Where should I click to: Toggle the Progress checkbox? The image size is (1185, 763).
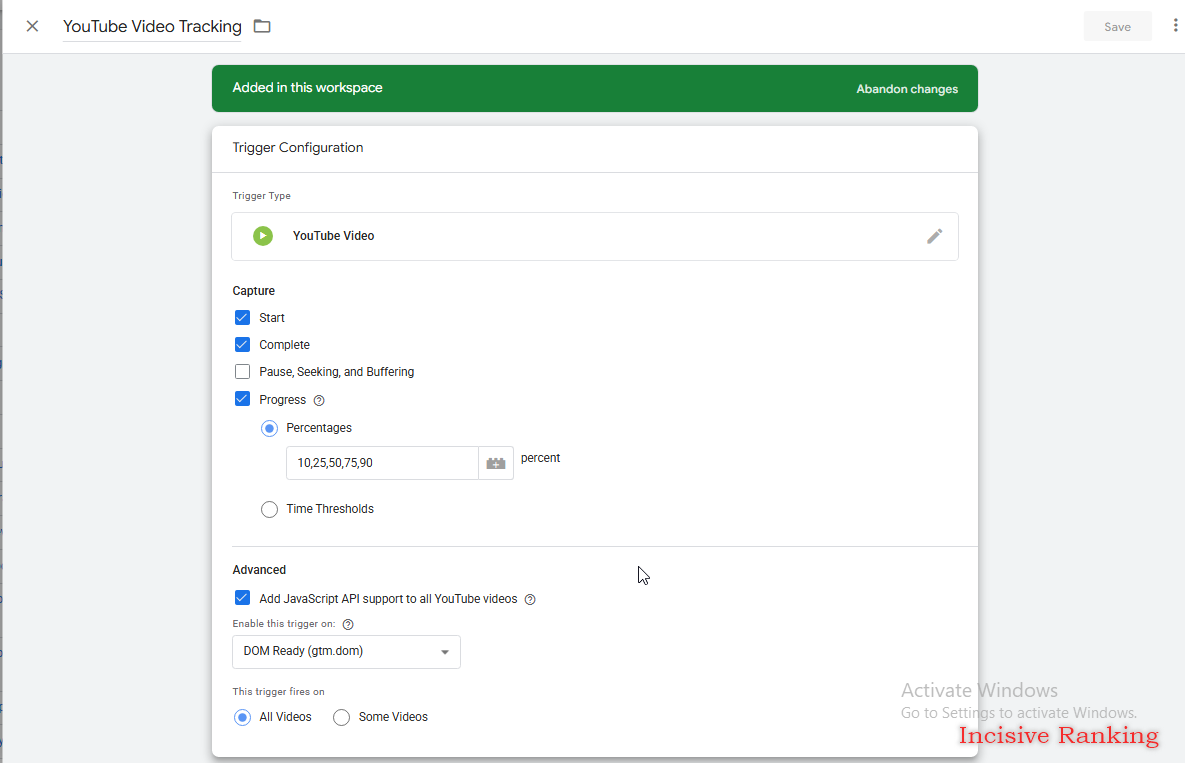(242, 399)
